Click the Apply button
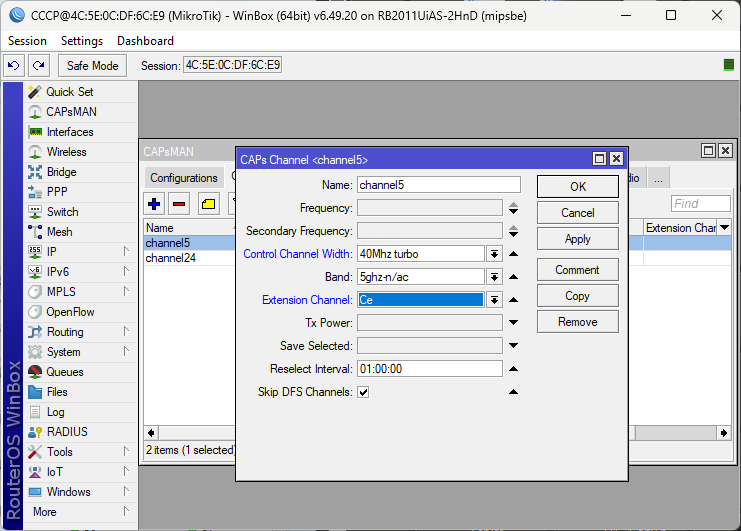 [x=577, y=239]
